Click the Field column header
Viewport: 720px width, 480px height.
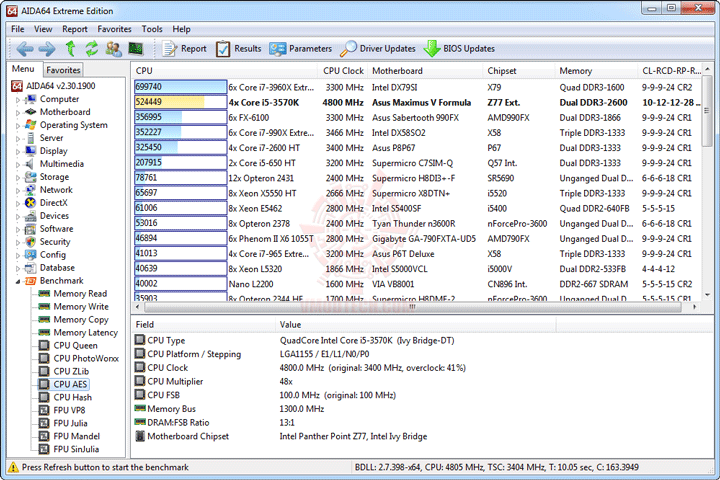[203, 324]
